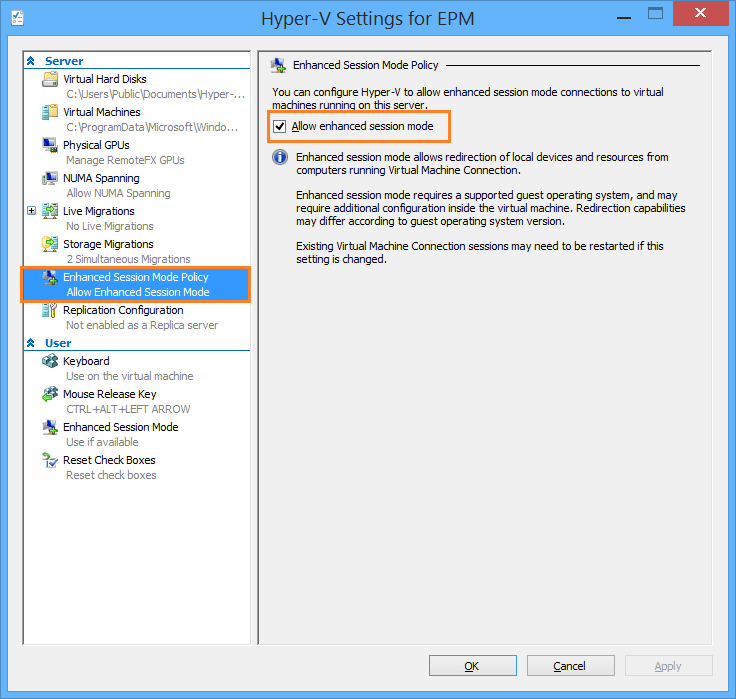The image size is (736, 699).
Task: Close the Hyper-V Settings window
Action: coord(700,13)
